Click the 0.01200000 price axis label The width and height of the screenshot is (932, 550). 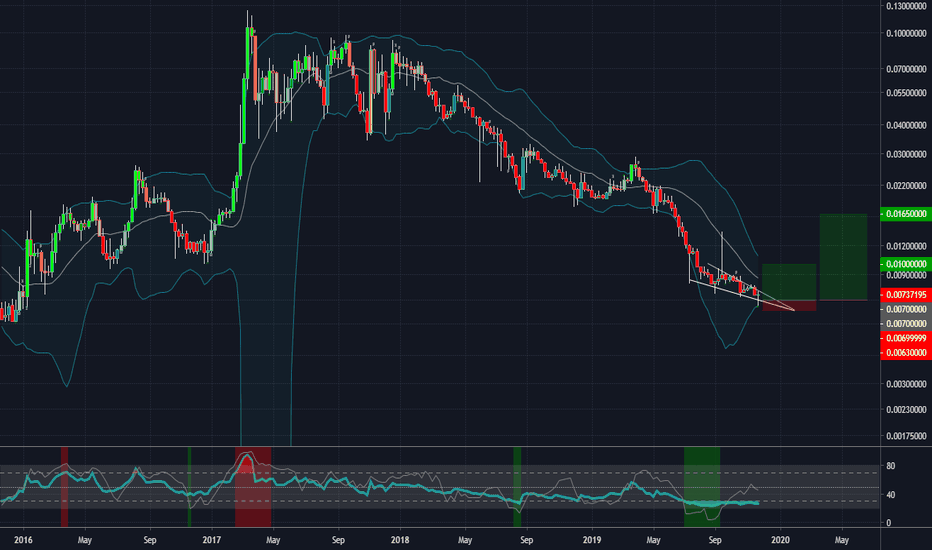906,246
